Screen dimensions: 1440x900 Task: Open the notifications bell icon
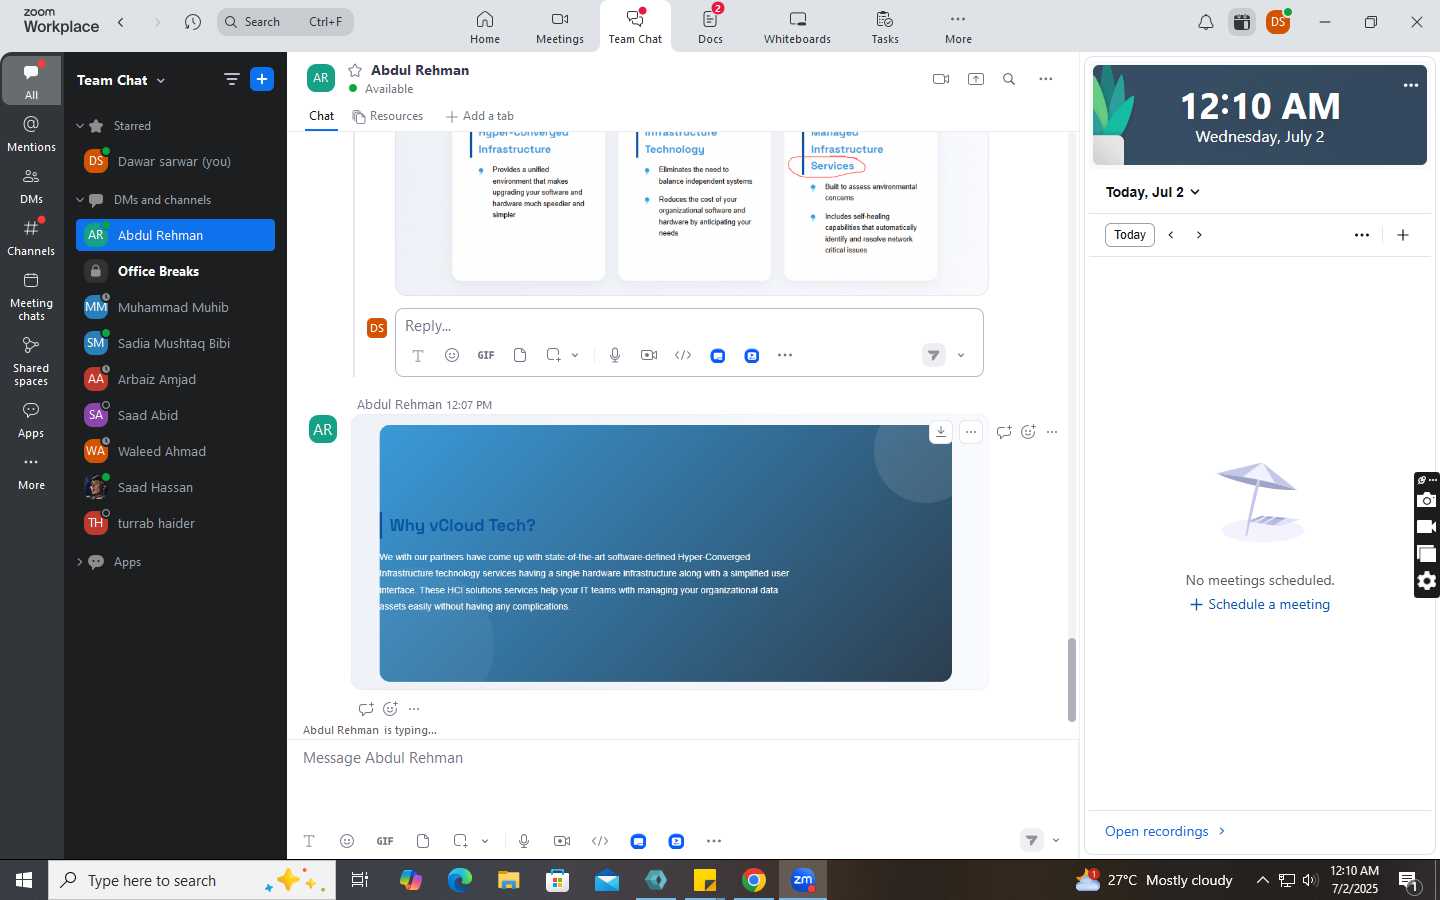tap(1206, 22)
